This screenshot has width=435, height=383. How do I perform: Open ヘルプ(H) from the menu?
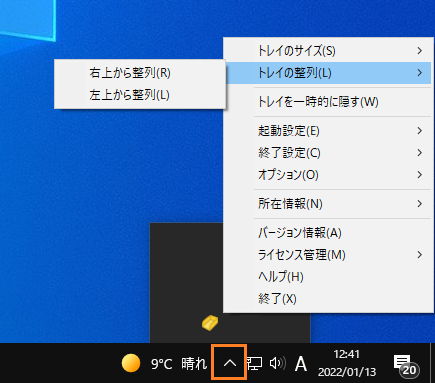(x=328, y=277)
